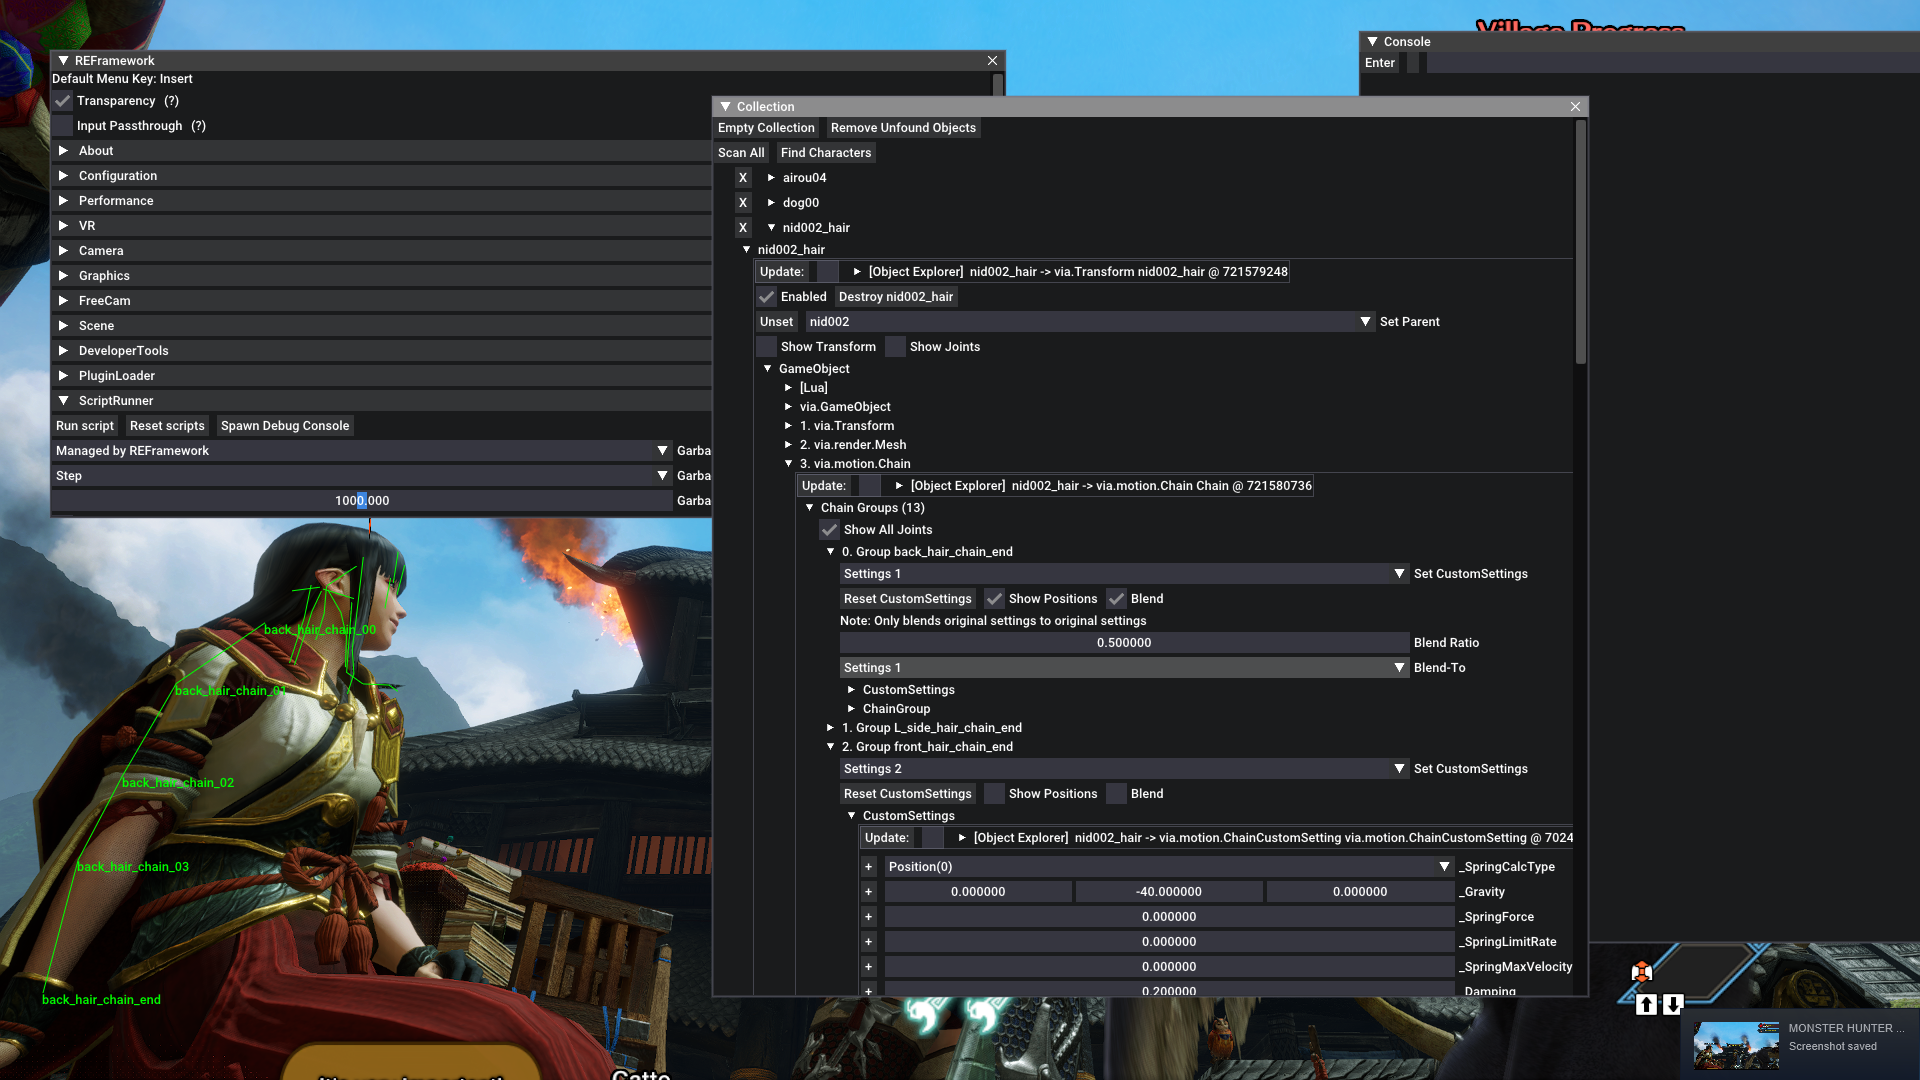Viewport: 1920px width, 1080px height.
Task: Expand the 1. Group L_side_hair_chain_end node
Action: (x=830, y=728)
